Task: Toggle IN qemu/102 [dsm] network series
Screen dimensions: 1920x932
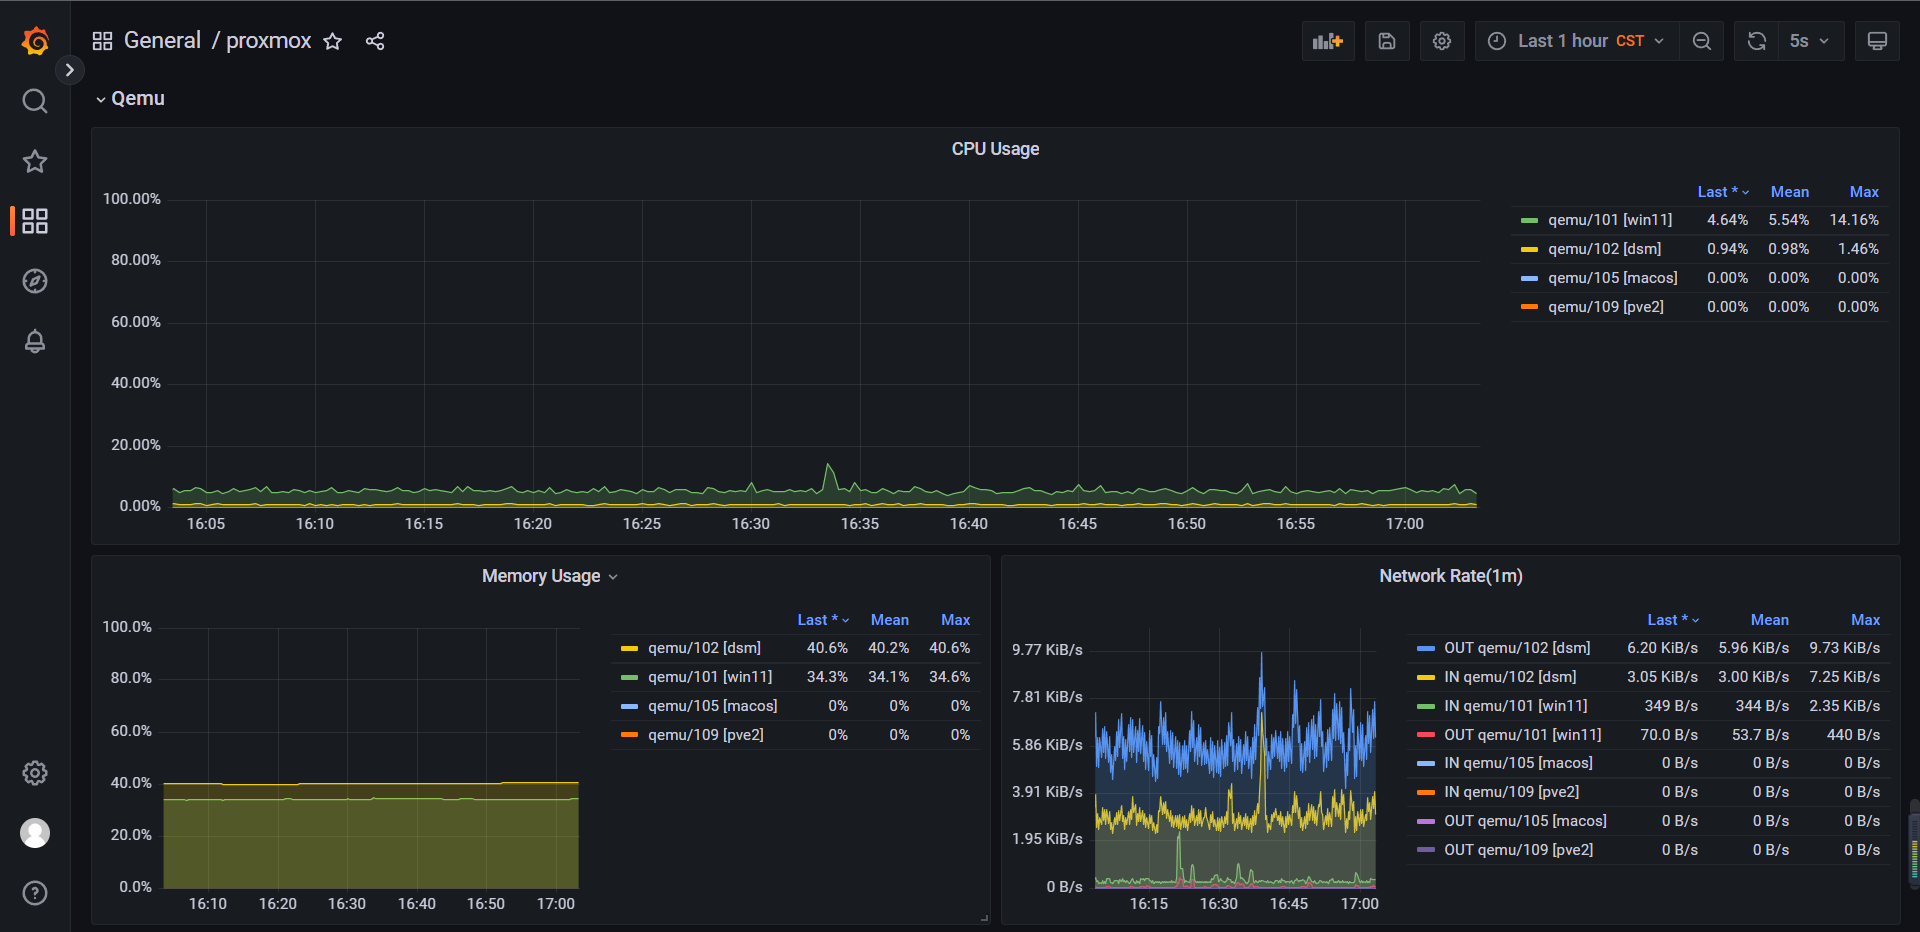Action: point(1510,677)
